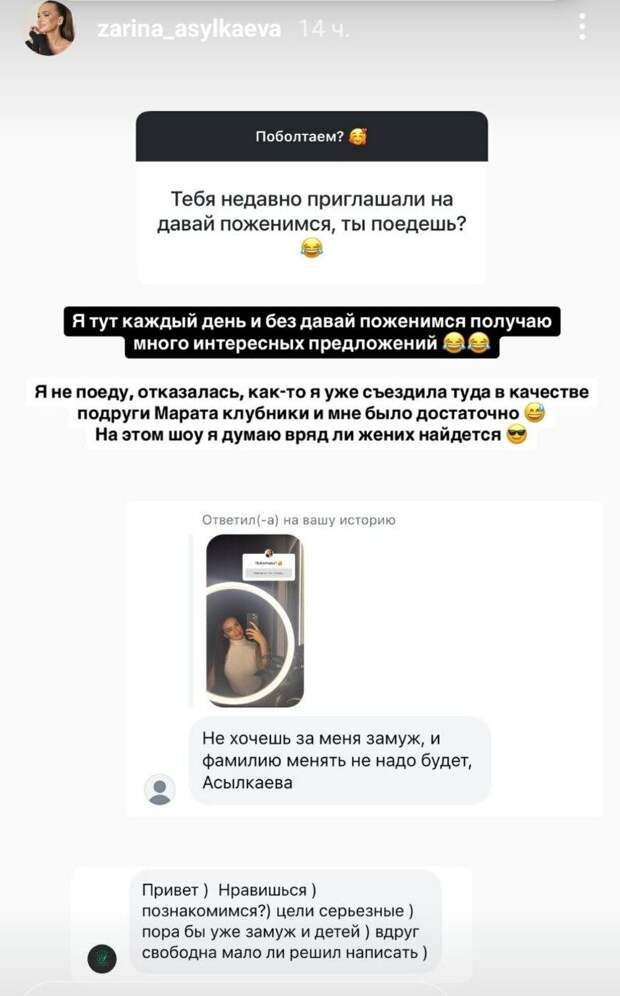Tap the crying-laughing emojis after предложений
The height and width of the screenshot is (996, 620).
click(x=467, y=344)
